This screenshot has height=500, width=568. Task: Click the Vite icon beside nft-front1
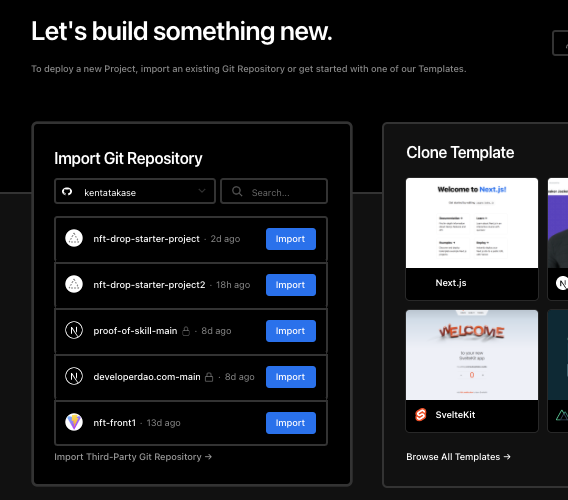coord(74,422)
